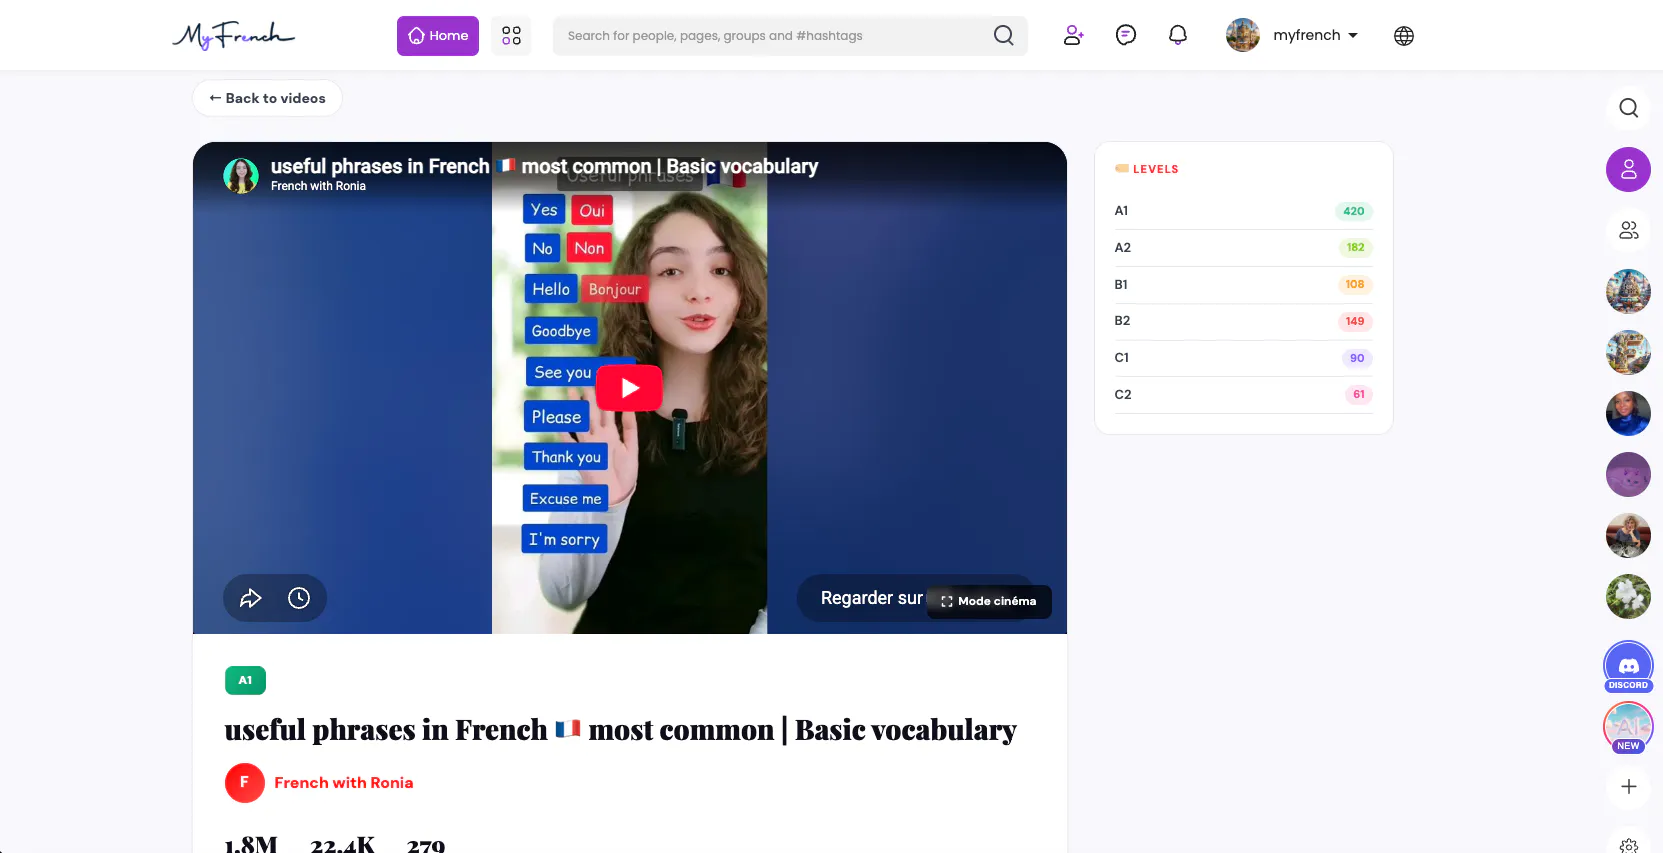The image size is (1663, 853).
Task: Select the B1 level row
Action: point(1243,285)
